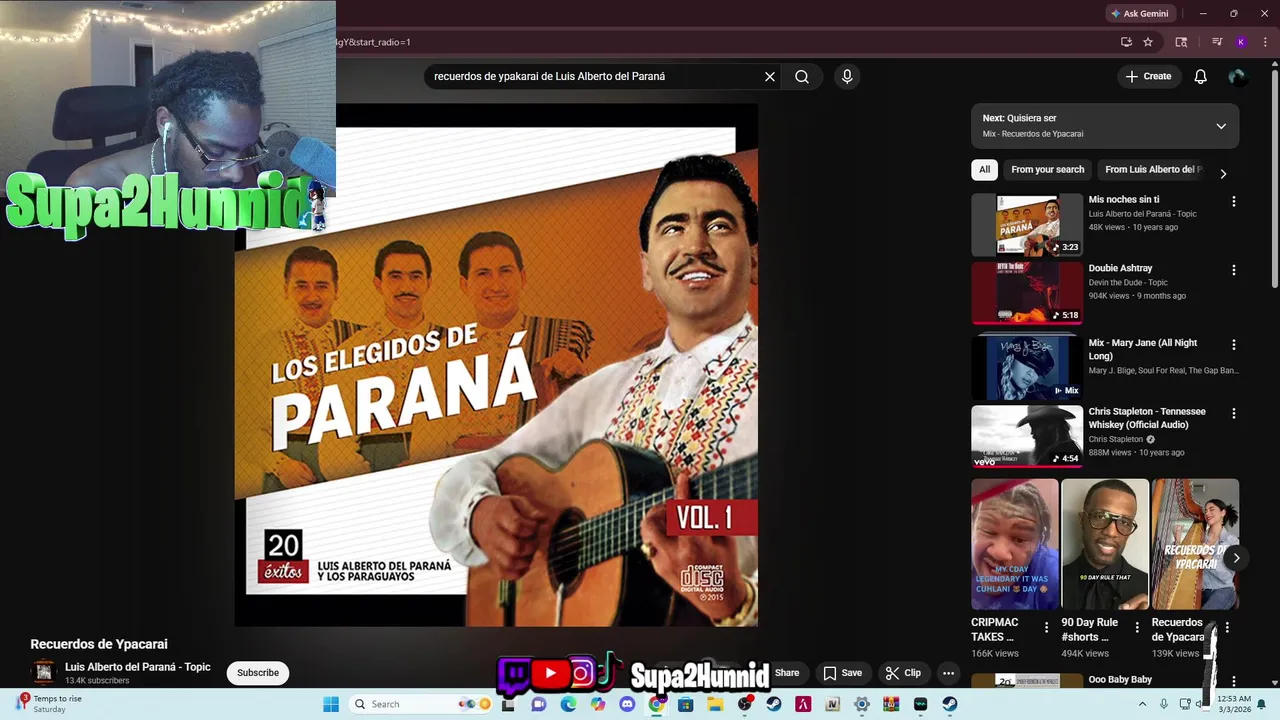Viewport: 1280px width, 720px height.
Task: Click the channel avatar beside Subscribe
Action: pos(43,672)
